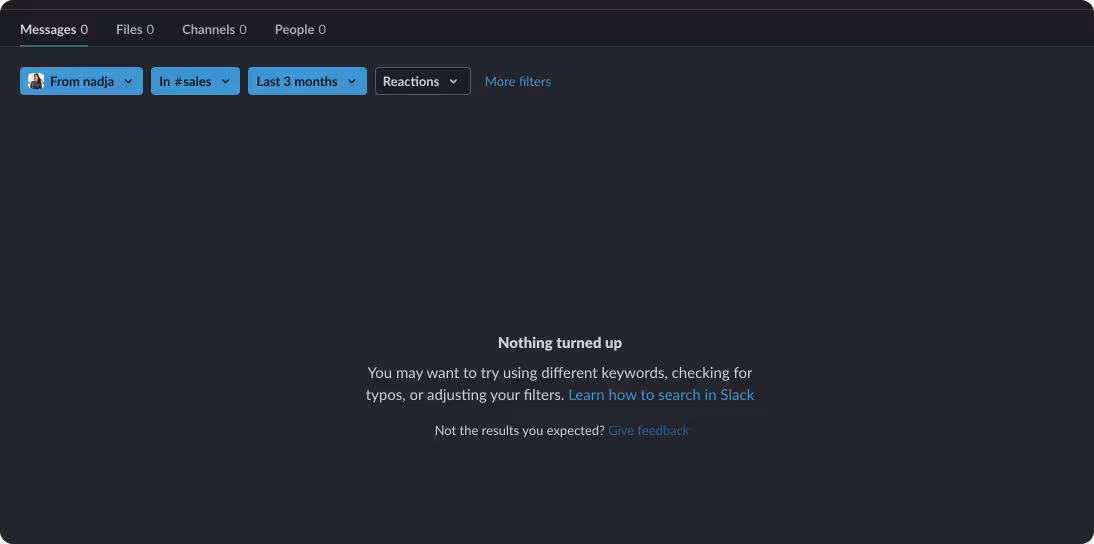Click the Not the results you expected text
The image size is (1094, 544).
520,430
